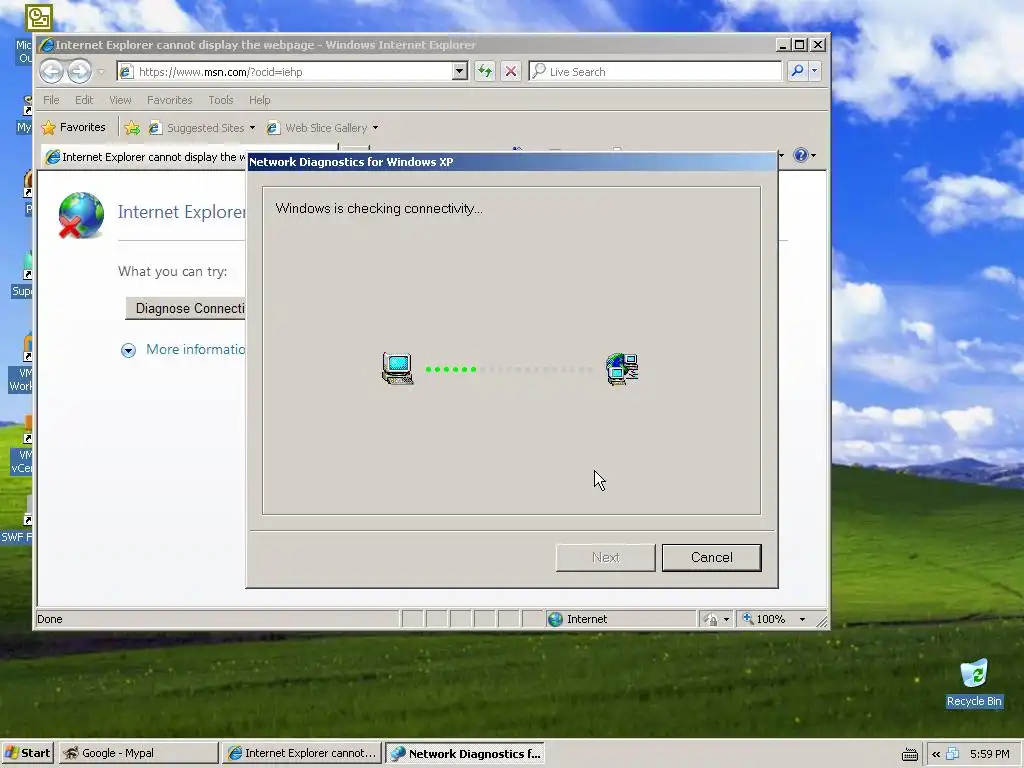Click the 'Done' status bar text
Image resolution: width=1024 pixels, height=768 pixels.
pos(50,619)
